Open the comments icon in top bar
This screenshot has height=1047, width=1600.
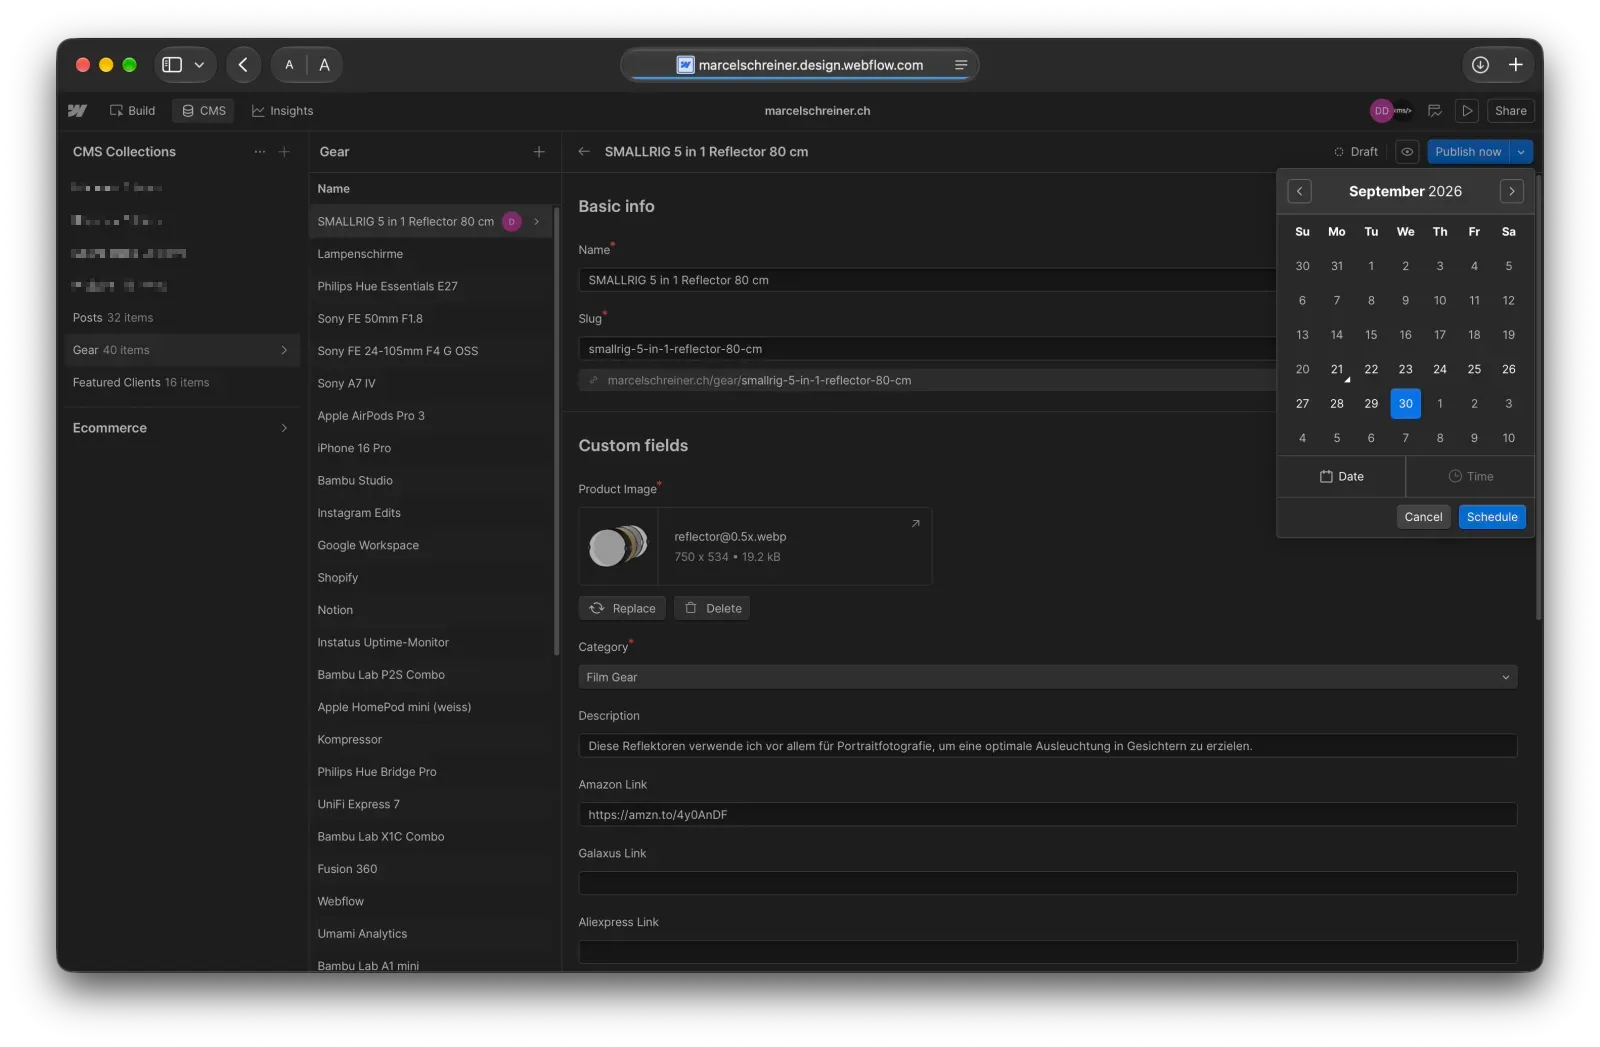[x=1434, y=111]
